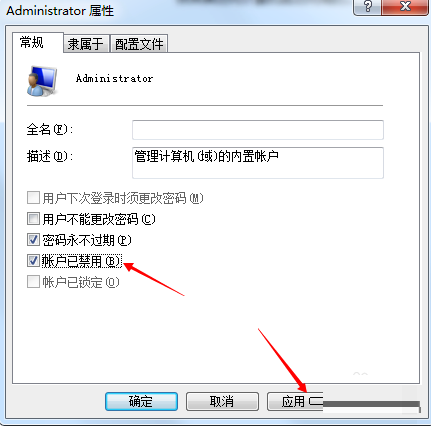Screen dimensions: 431x427
Task: Toggle the 帐户已锁定 checkbox
Action: (x=33, y=282)
